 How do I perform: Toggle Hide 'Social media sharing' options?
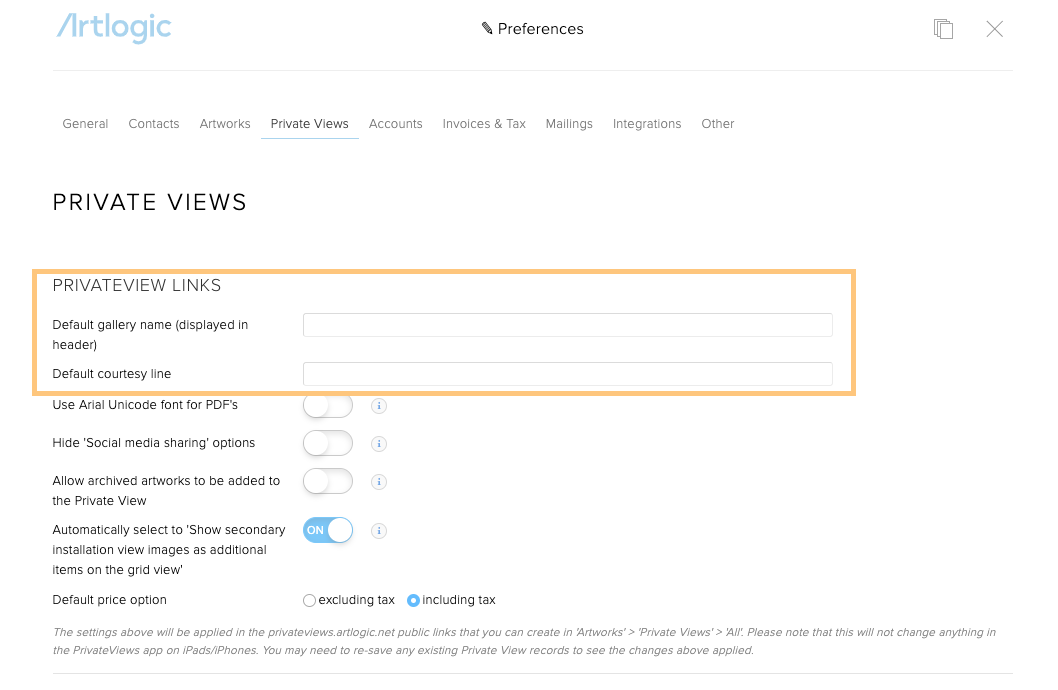(328, 443)
